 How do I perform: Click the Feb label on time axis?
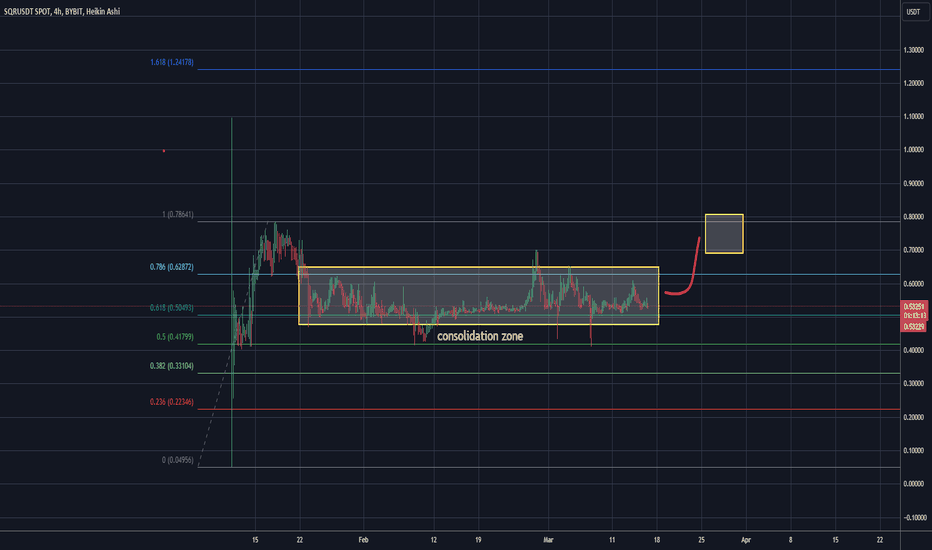pos(363,540)
